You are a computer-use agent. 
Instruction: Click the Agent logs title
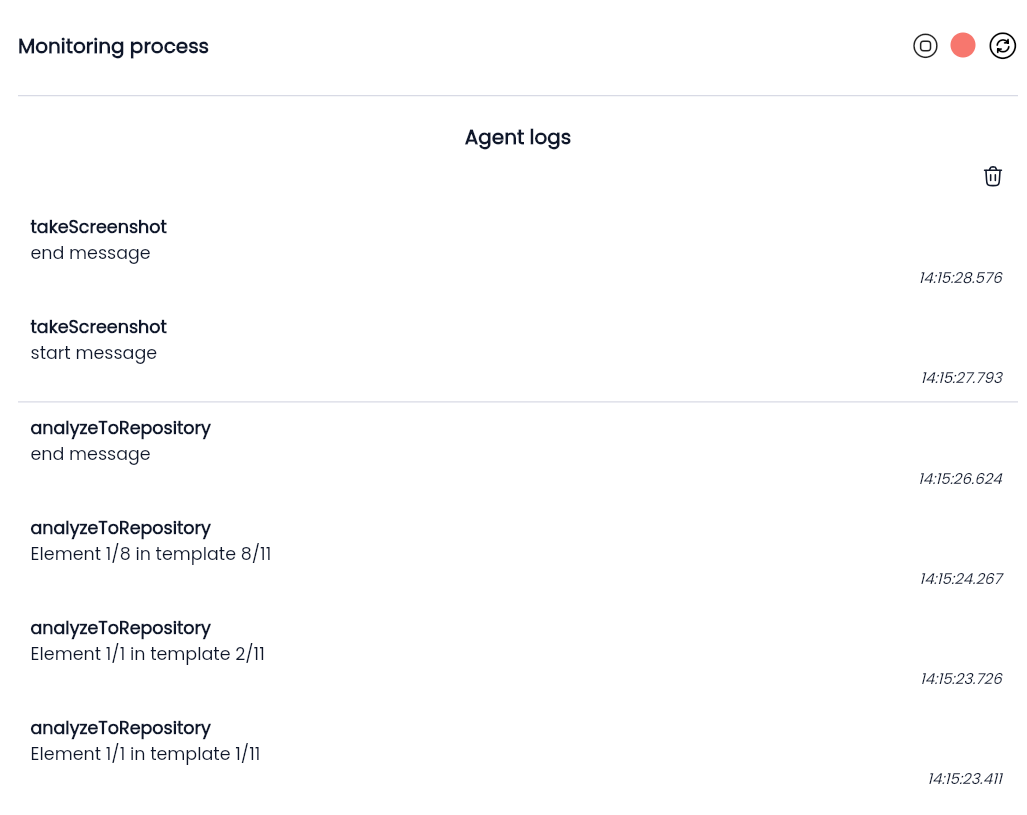coord(517,138)
